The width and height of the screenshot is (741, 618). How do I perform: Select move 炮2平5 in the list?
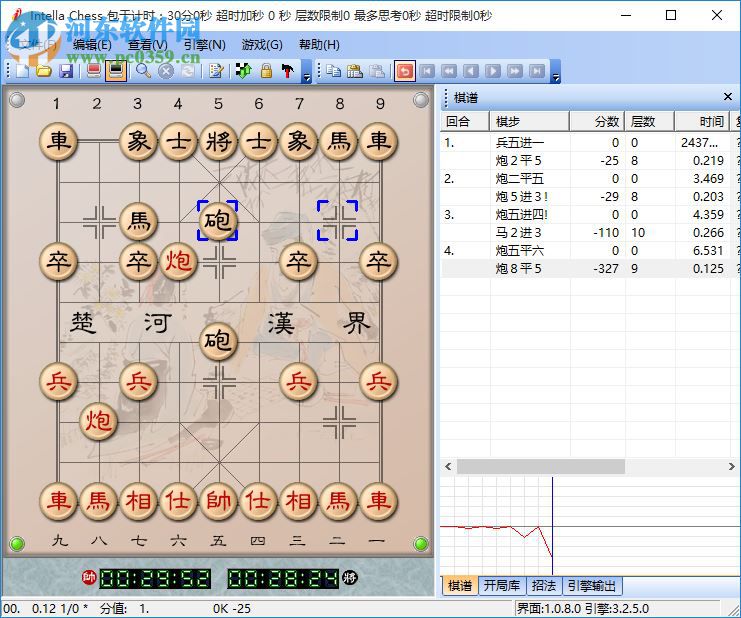coord(518,161)
